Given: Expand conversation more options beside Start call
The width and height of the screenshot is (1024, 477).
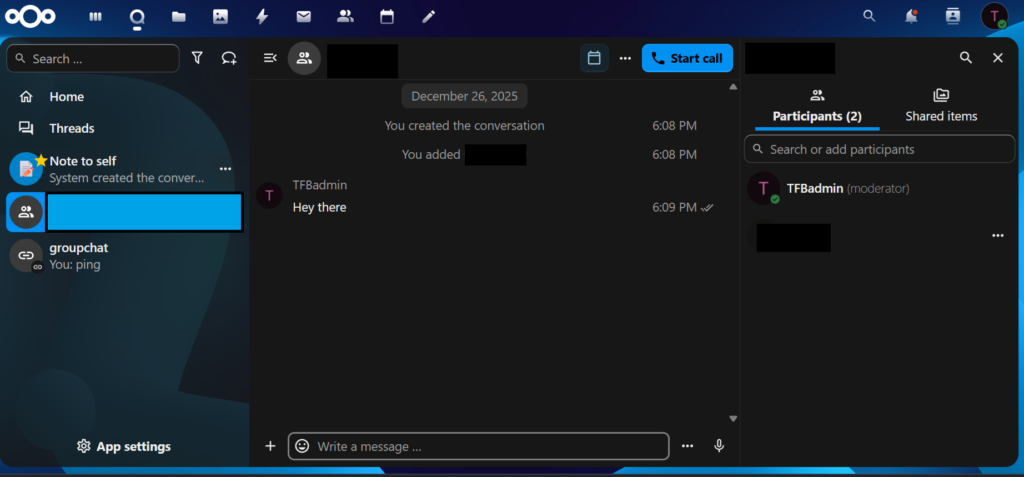Looking at the screenshot, I should pos(625,58).
